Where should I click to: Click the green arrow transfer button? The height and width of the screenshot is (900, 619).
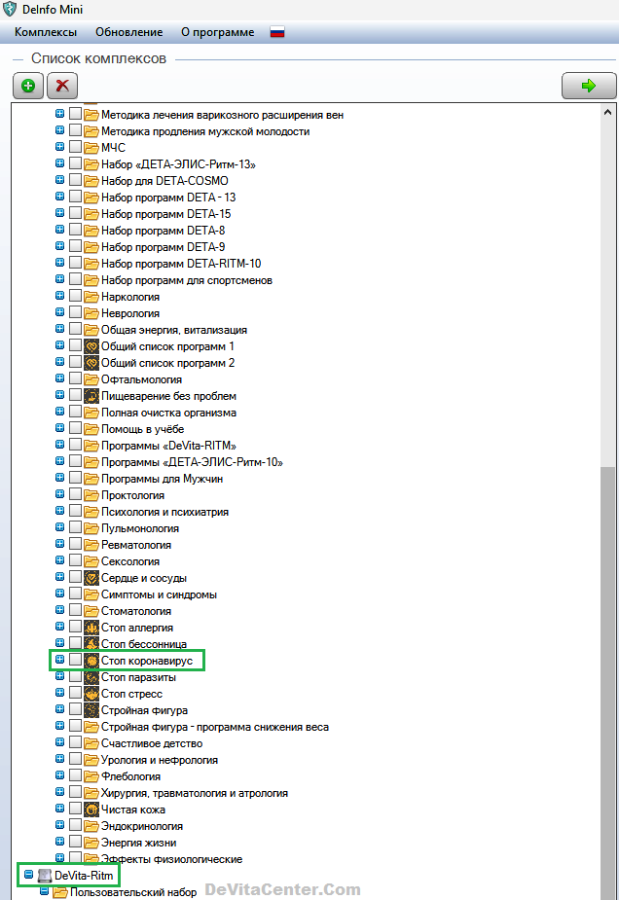(589, 86)
